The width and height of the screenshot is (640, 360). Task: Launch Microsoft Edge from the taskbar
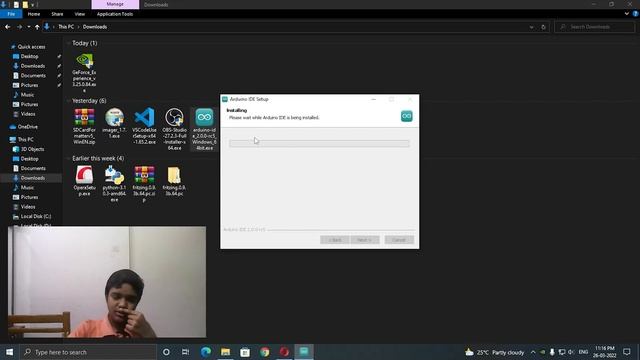coord(206,352)
